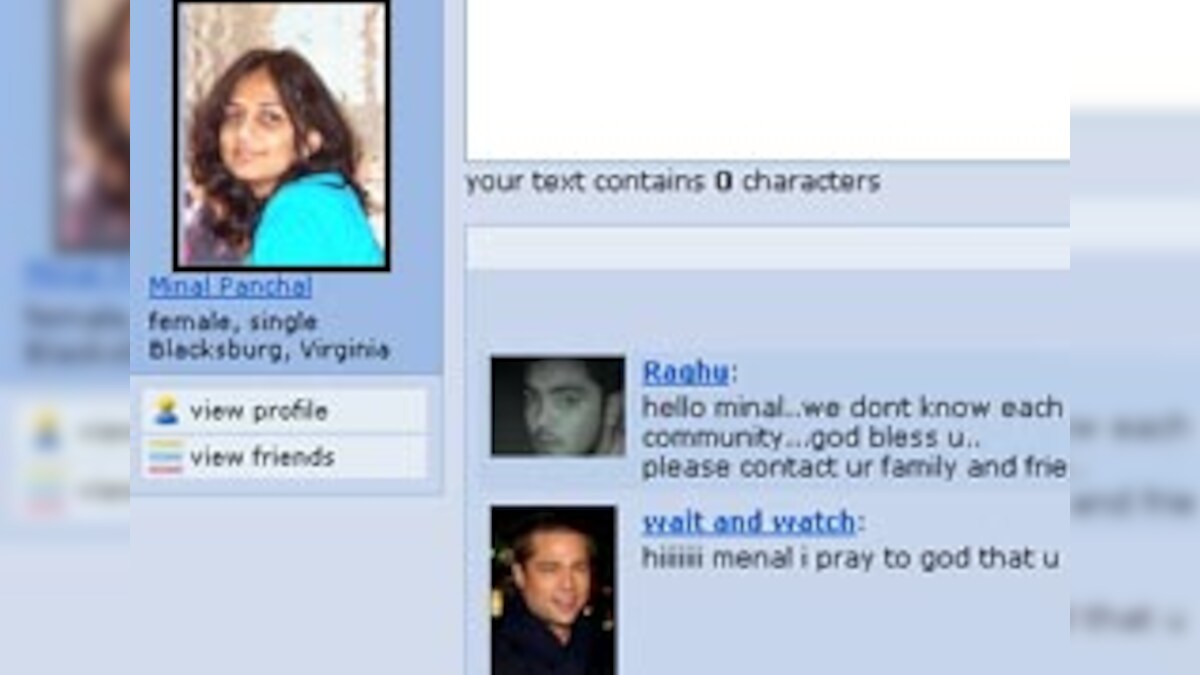Click the blurred duplicate friends bars icon
The width and height of the screenshot is (1200, 675).
(x=46, y=489)
